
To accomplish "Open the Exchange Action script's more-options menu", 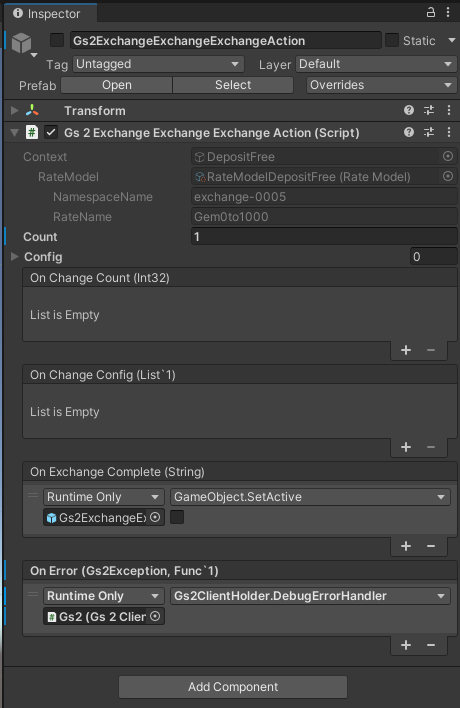I will pyautogui.click(x=449, y=132).
